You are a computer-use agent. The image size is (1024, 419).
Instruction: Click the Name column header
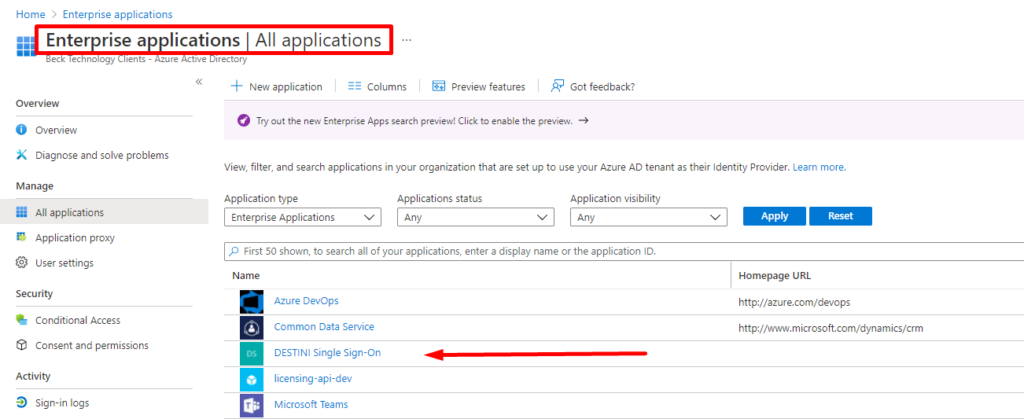pyautogui.click(x=246, y=276)
